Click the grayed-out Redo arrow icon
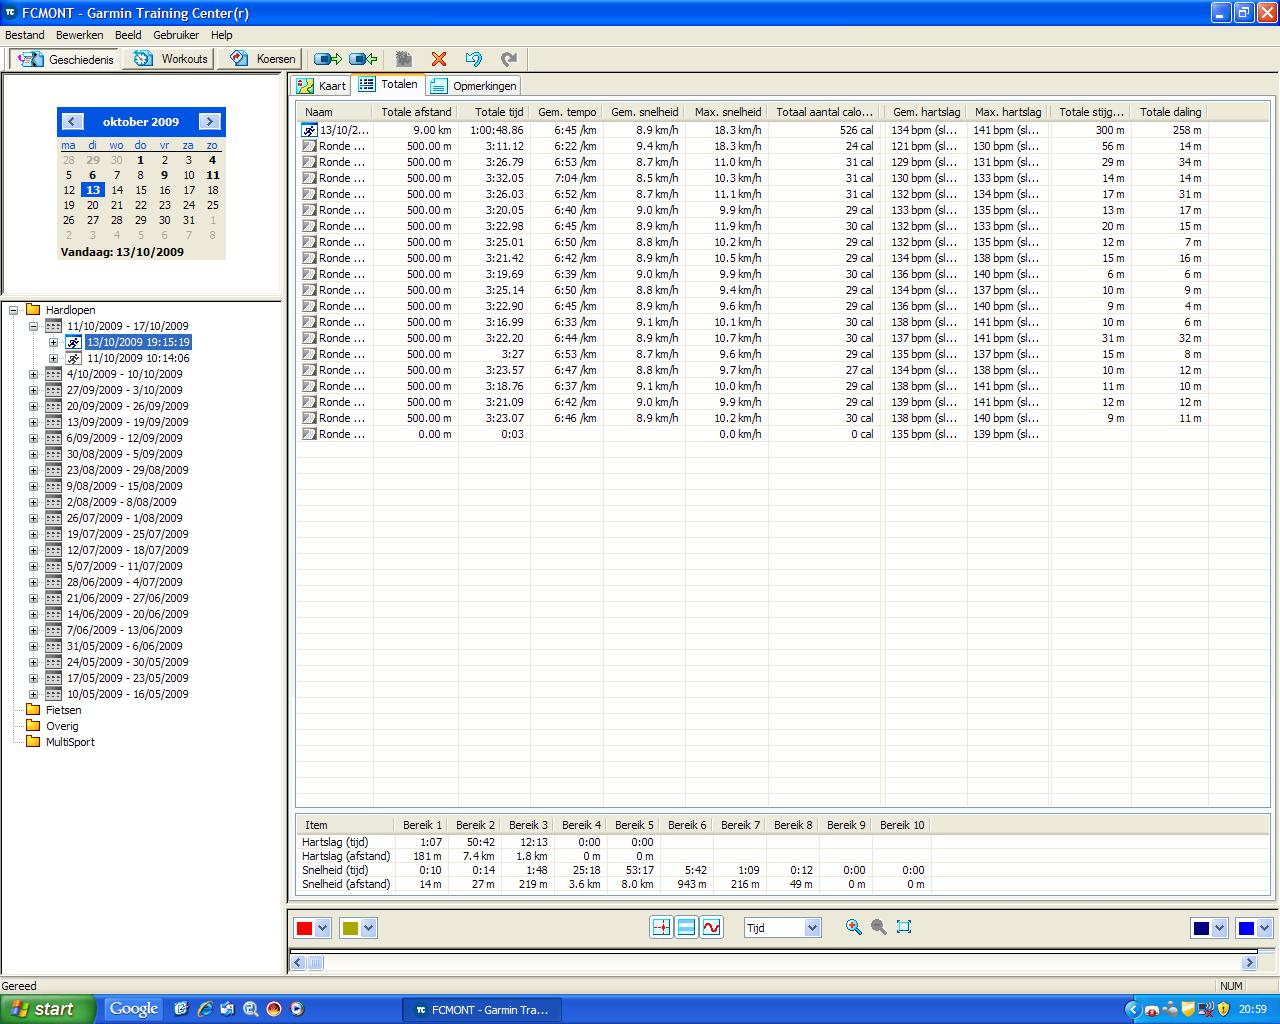Screen dimensions: 1280x1024 coord(509,59)
